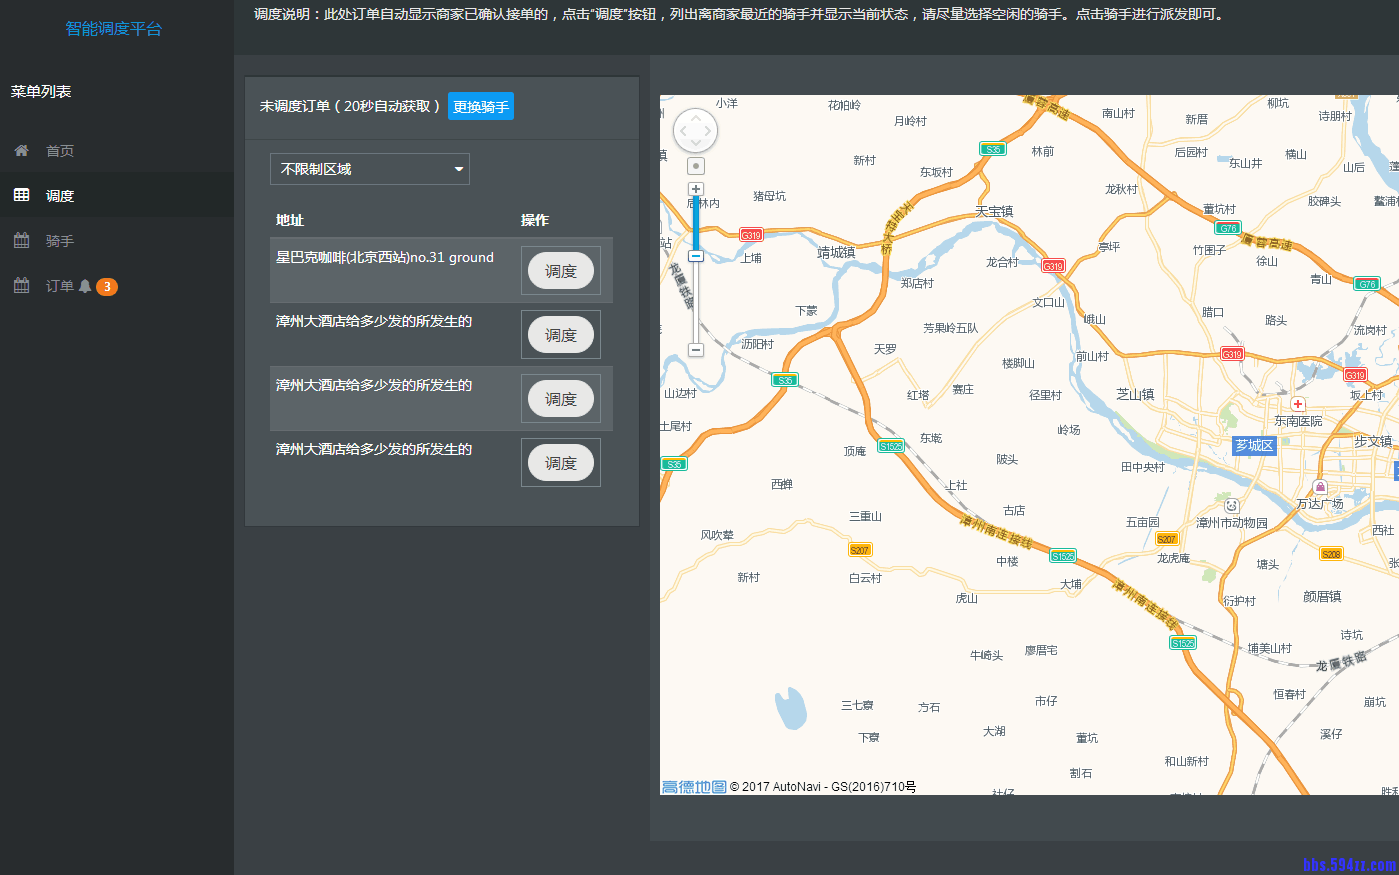Open the 骑手 menu item

tap(60, 241)
